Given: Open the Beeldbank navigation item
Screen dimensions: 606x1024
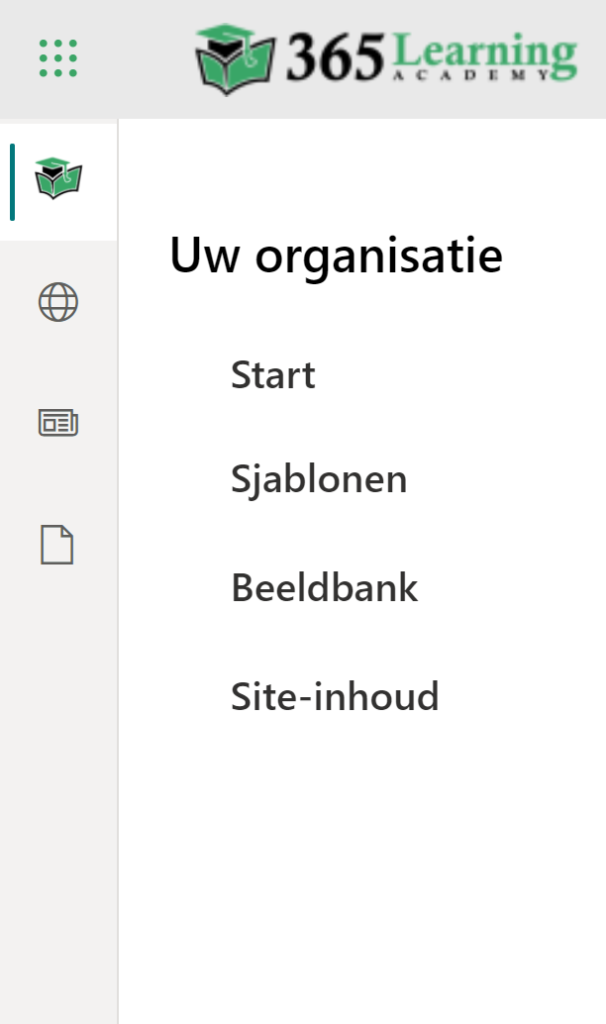Looking at the screenshot, I should tap(324, 587).
